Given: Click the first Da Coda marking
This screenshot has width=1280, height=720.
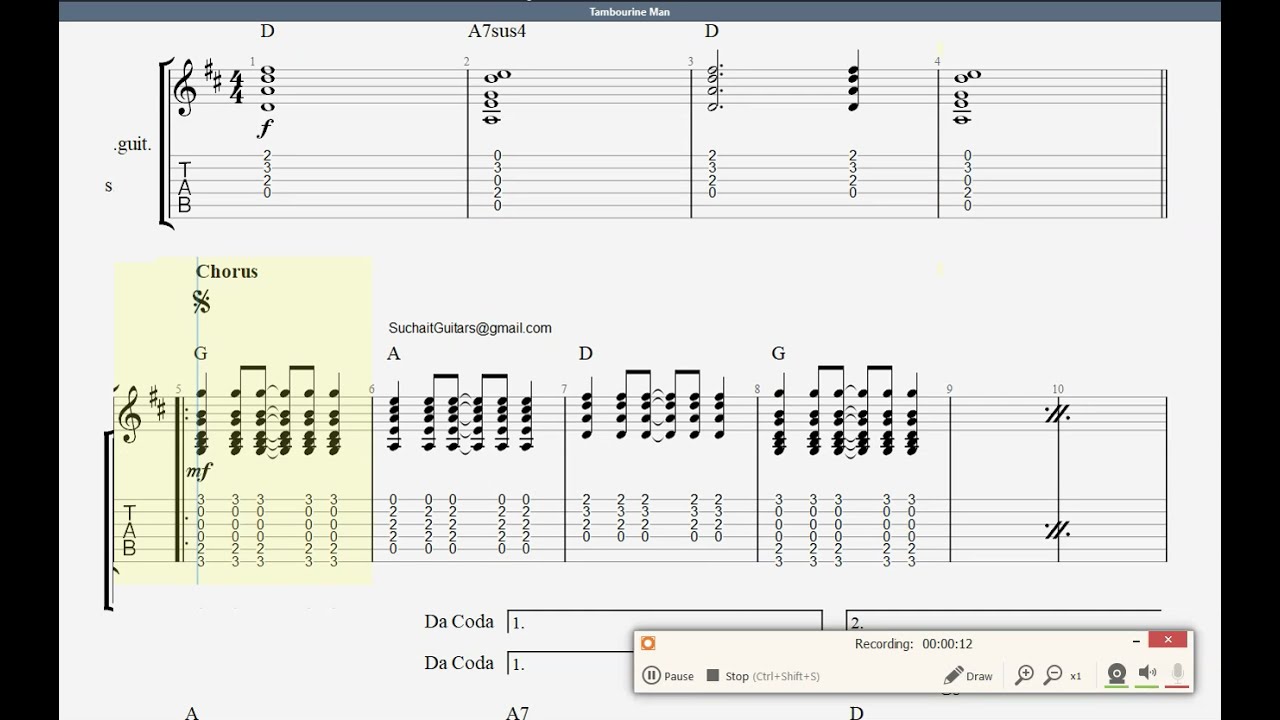Looking at the screenshot, I should [x=459, y=621].
